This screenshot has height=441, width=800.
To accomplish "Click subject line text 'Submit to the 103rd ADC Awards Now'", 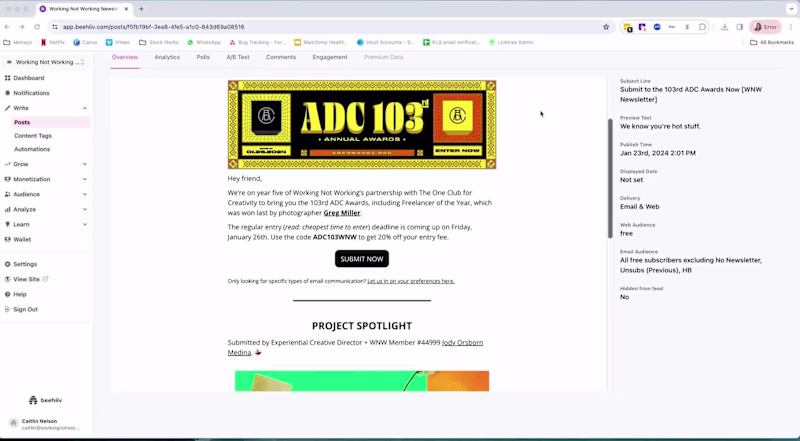I will [x=680, y=89].
